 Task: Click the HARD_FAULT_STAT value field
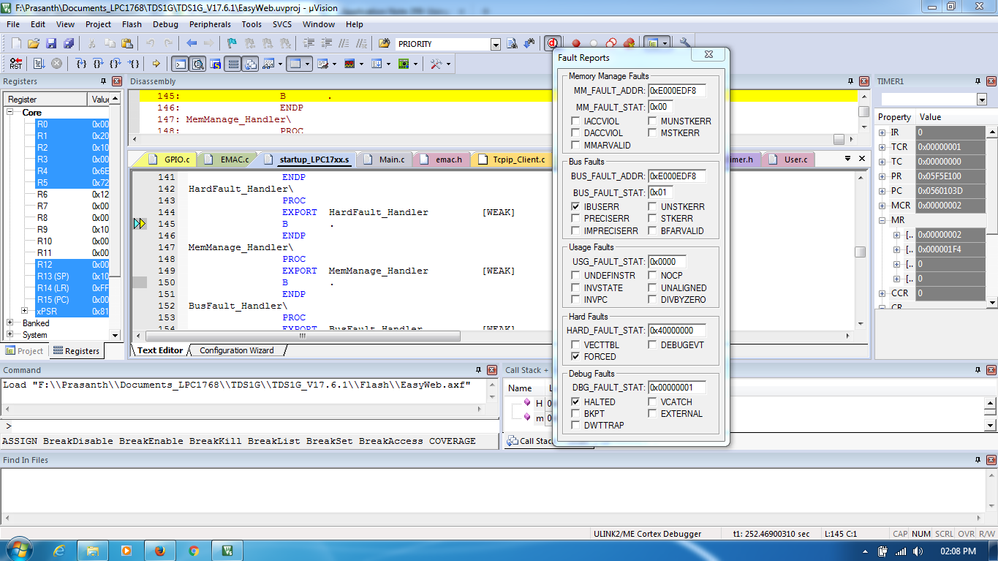pos(677,330)
